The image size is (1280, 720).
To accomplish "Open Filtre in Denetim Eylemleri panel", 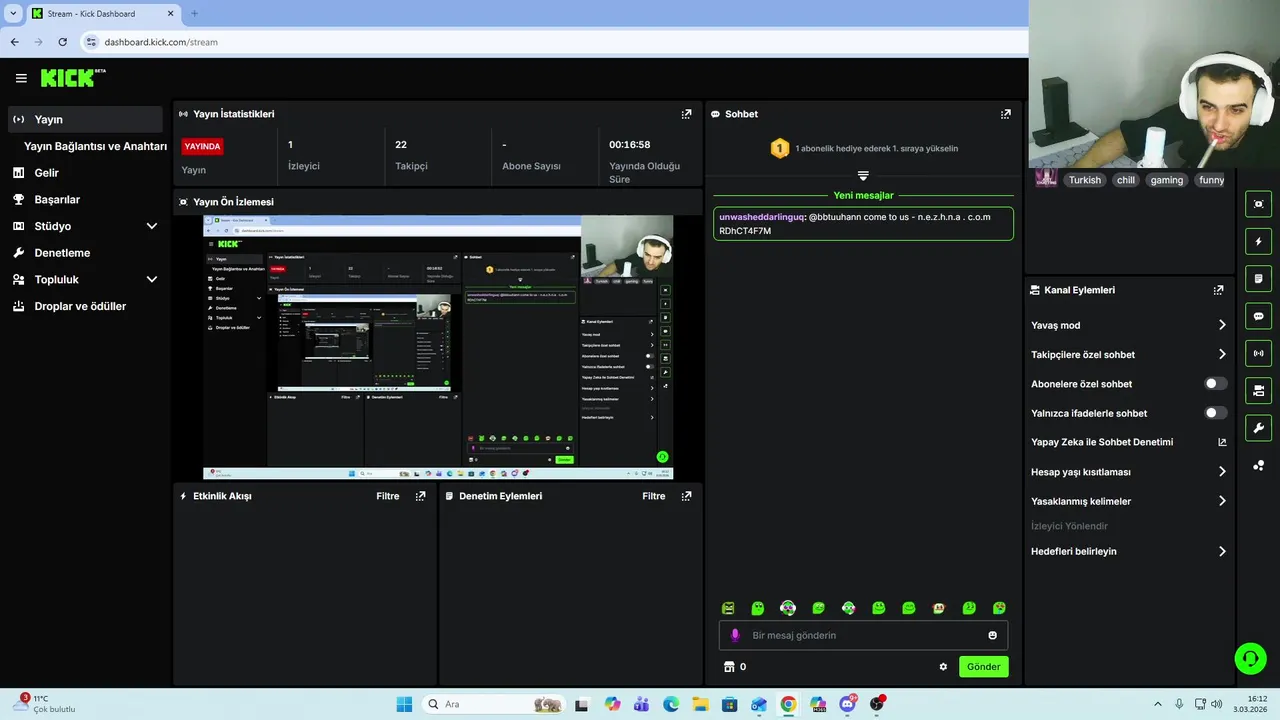I will tap(654, 496).
